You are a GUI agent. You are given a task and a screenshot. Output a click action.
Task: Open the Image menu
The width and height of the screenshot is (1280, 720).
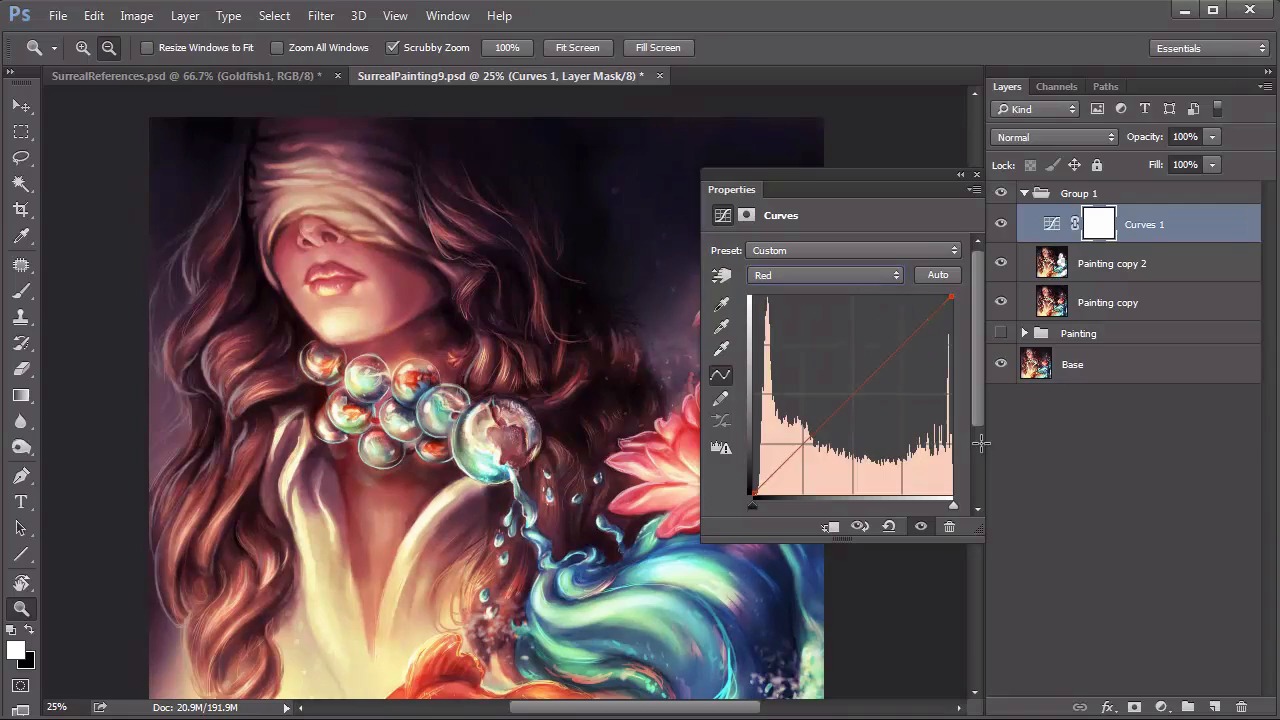136,16
